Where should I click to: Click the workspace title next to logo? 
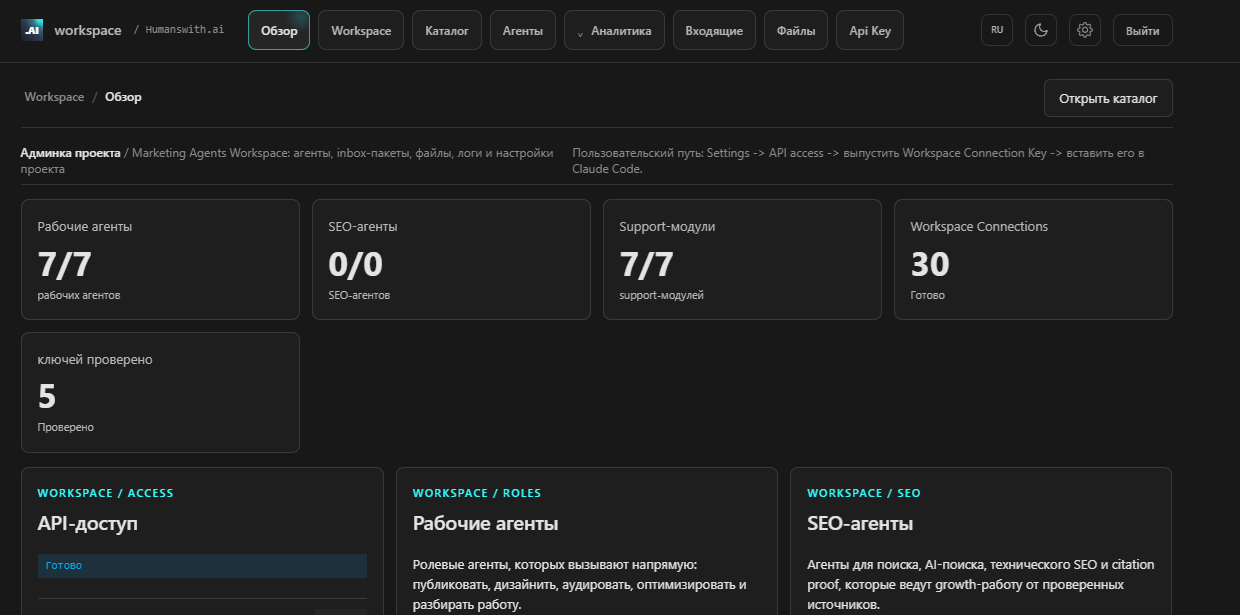88,31
